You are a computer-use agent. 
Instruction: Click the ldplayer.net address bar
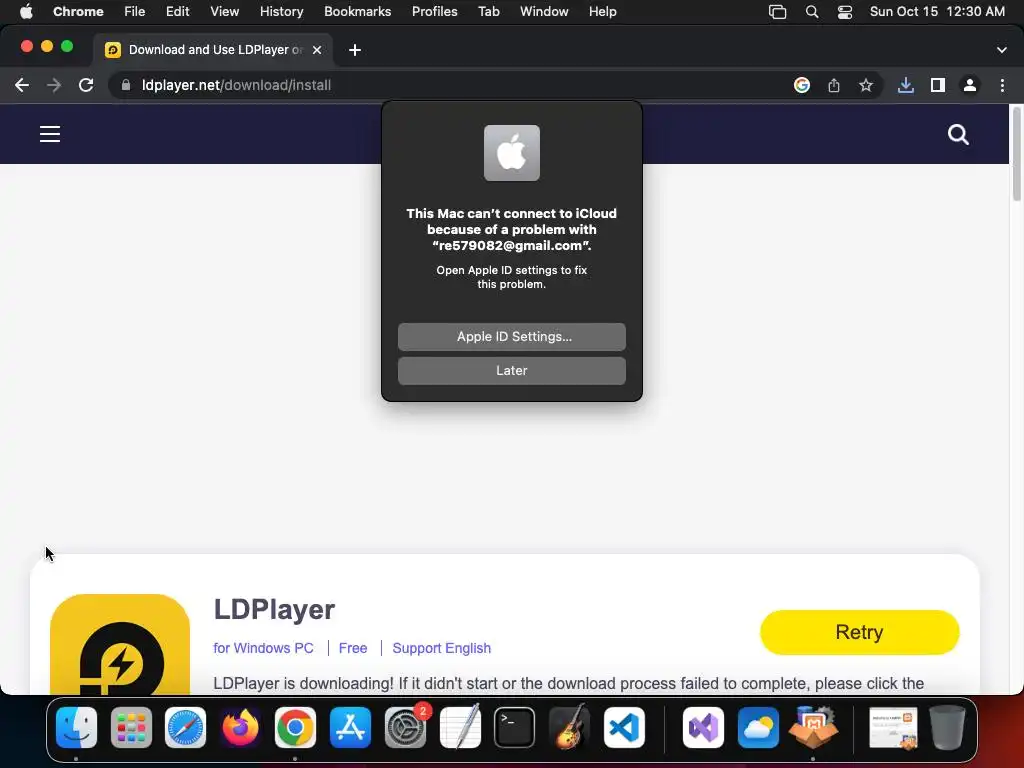[x=451, y=85]
